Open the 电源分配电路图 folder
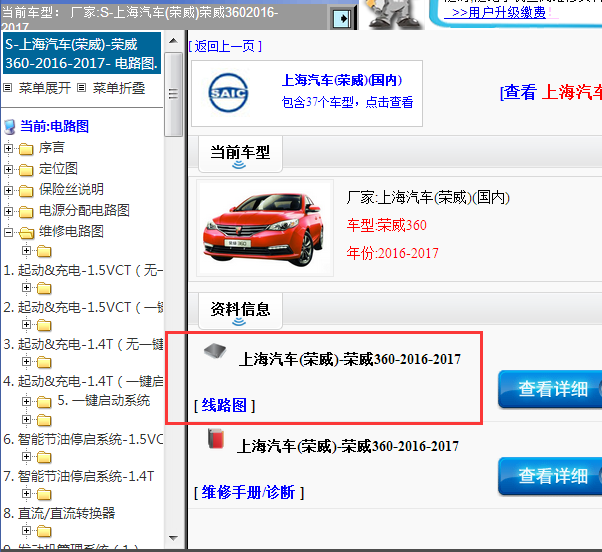 tap(84, 210)
